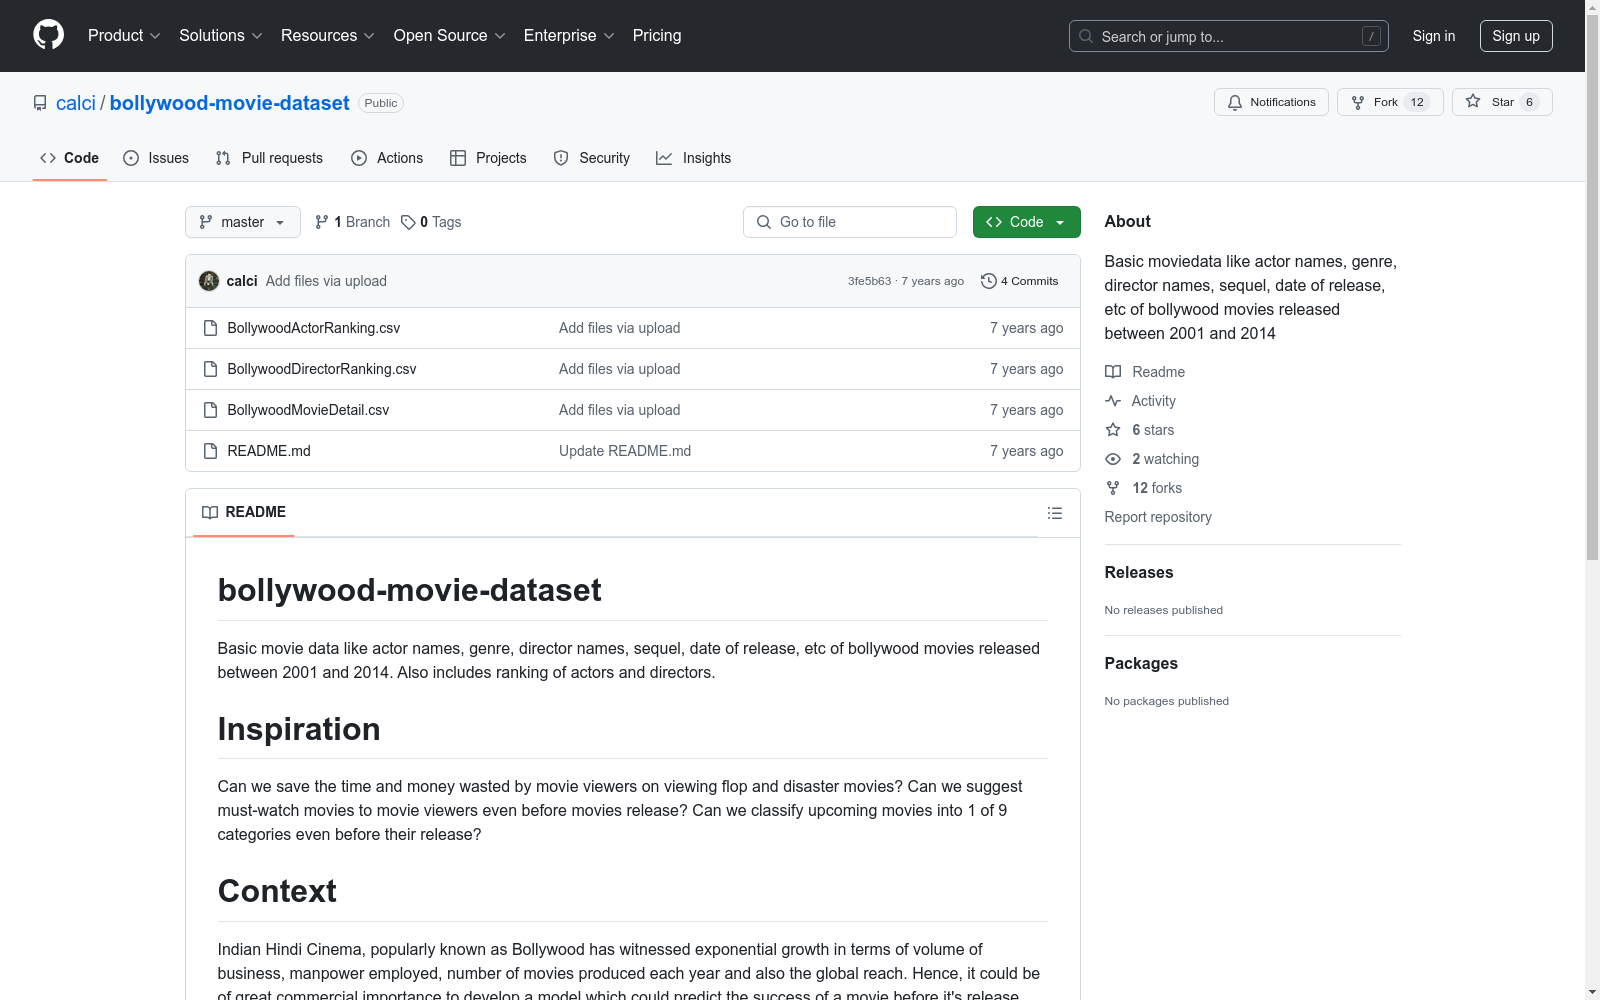
Task: Open bollywood-movie-dataset repository link
Action: (x=230, y=103)
